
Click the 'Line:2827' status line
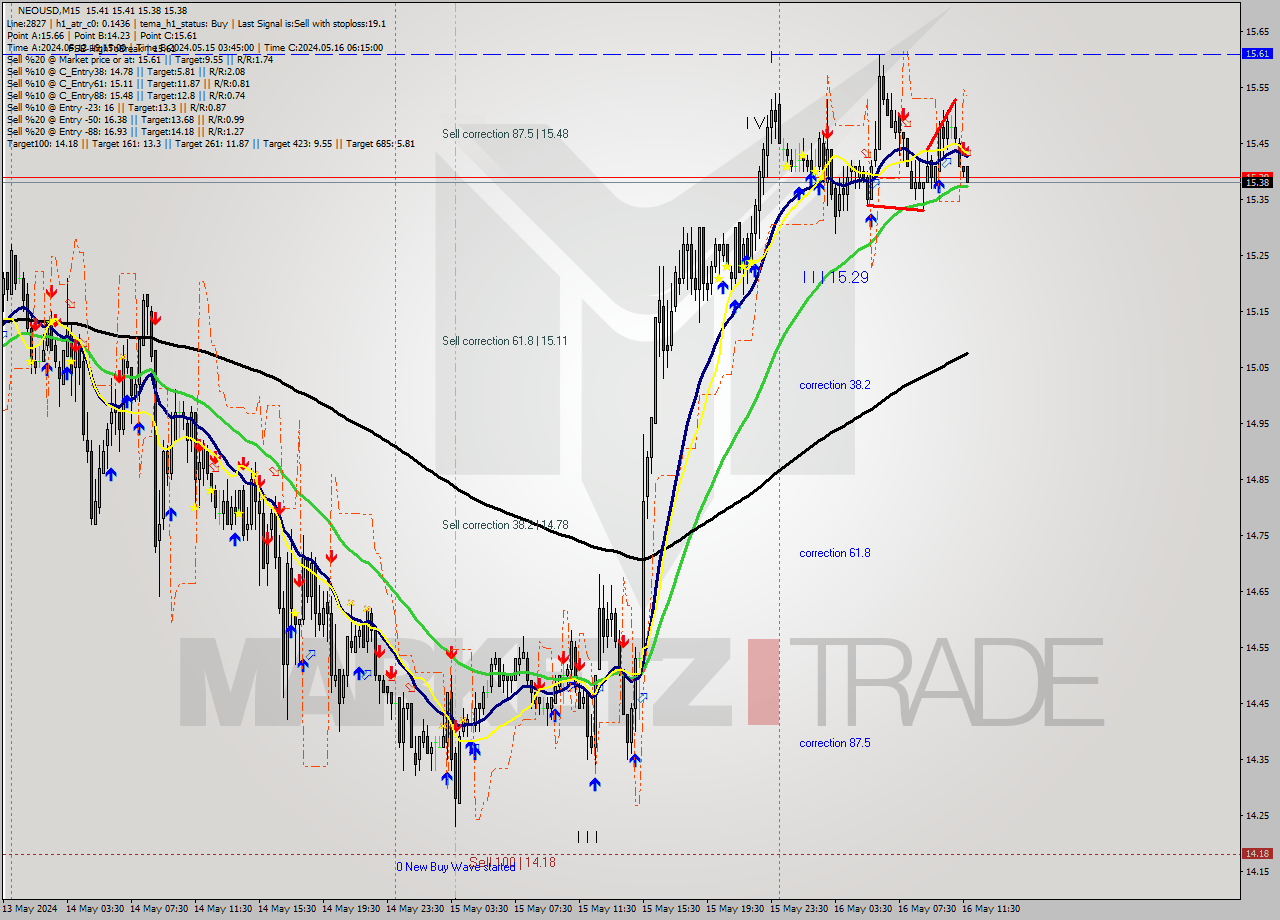click(196, 23)
